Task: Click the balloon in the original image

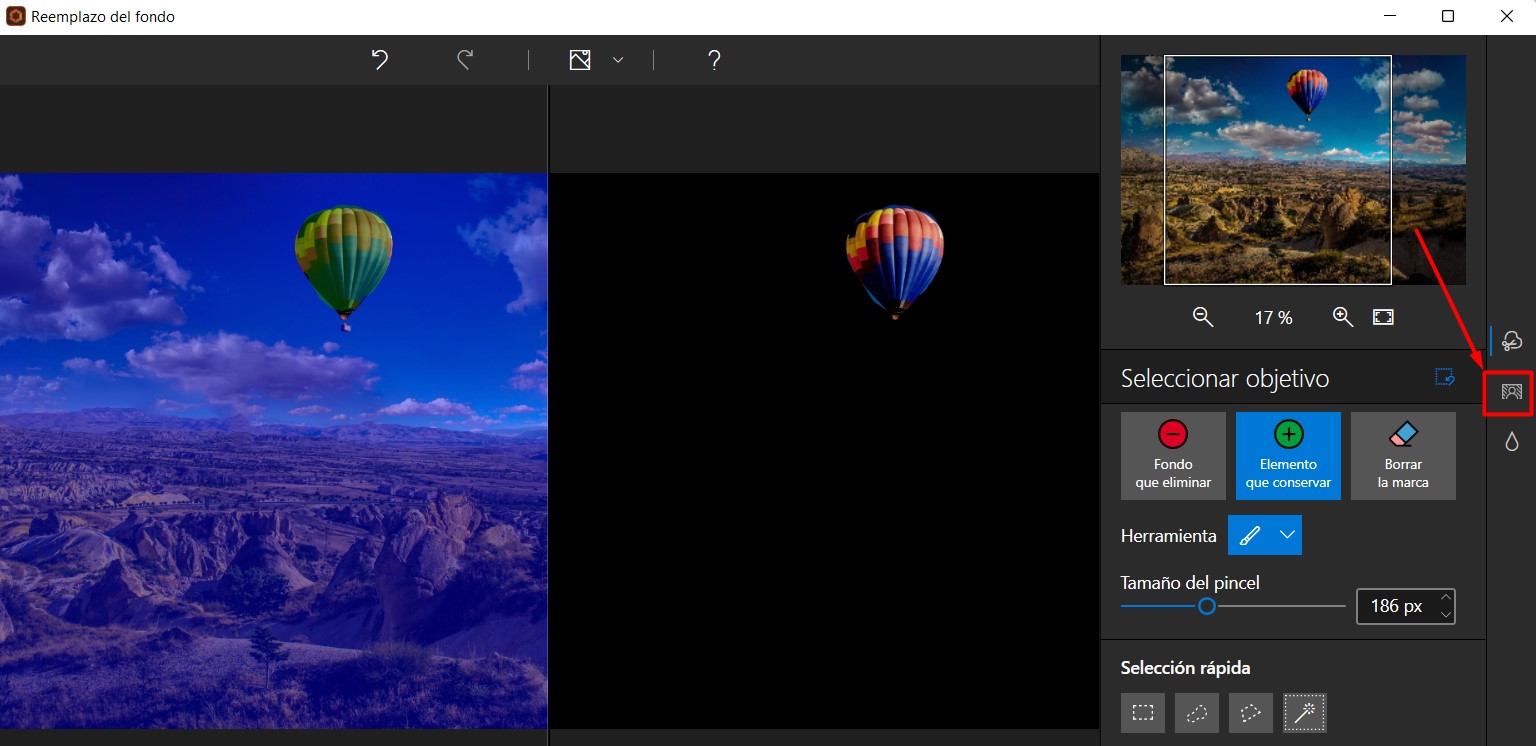Action: [x=344, y=267]
